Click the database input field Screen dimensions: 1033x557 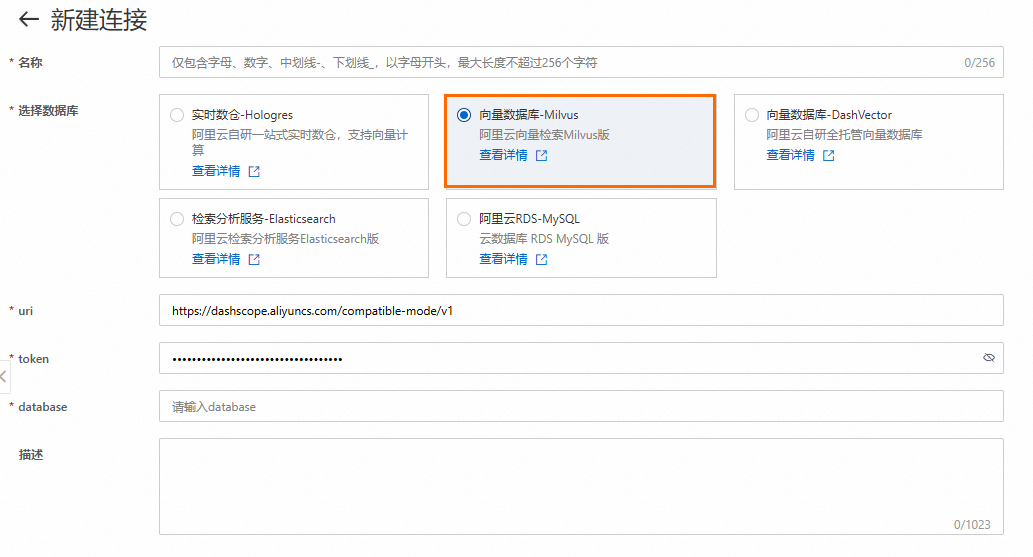581,407
